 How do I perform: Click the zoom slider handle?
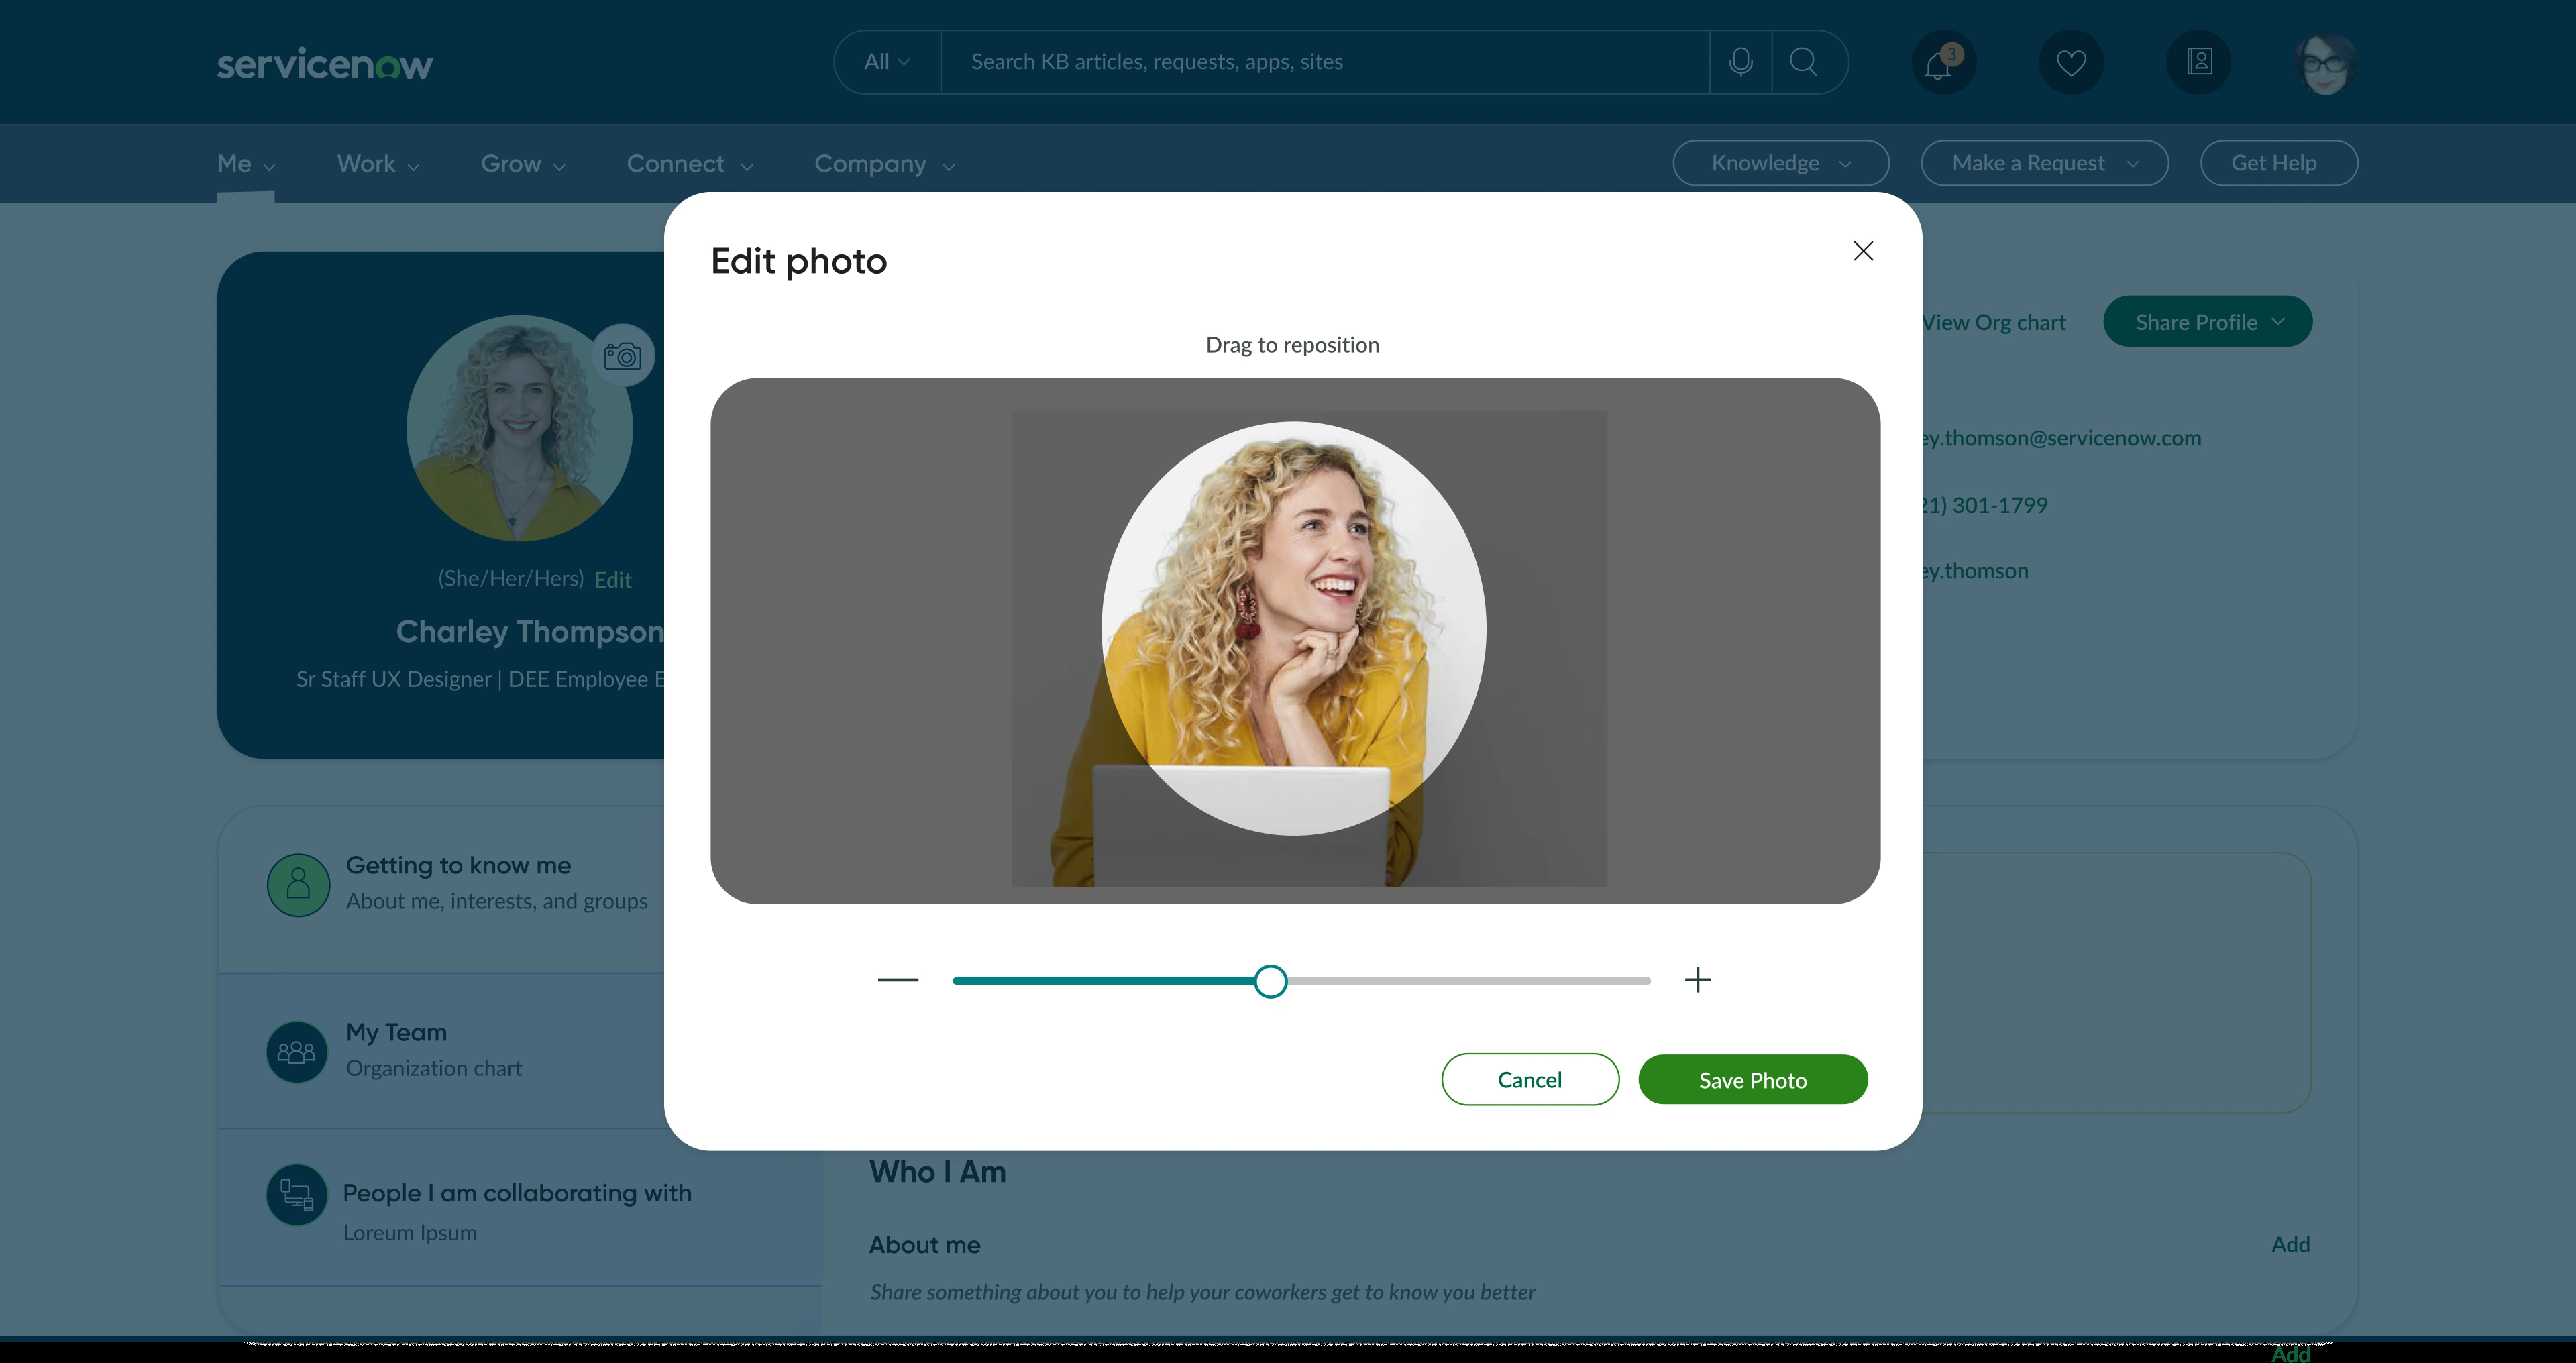(1270, 981)
